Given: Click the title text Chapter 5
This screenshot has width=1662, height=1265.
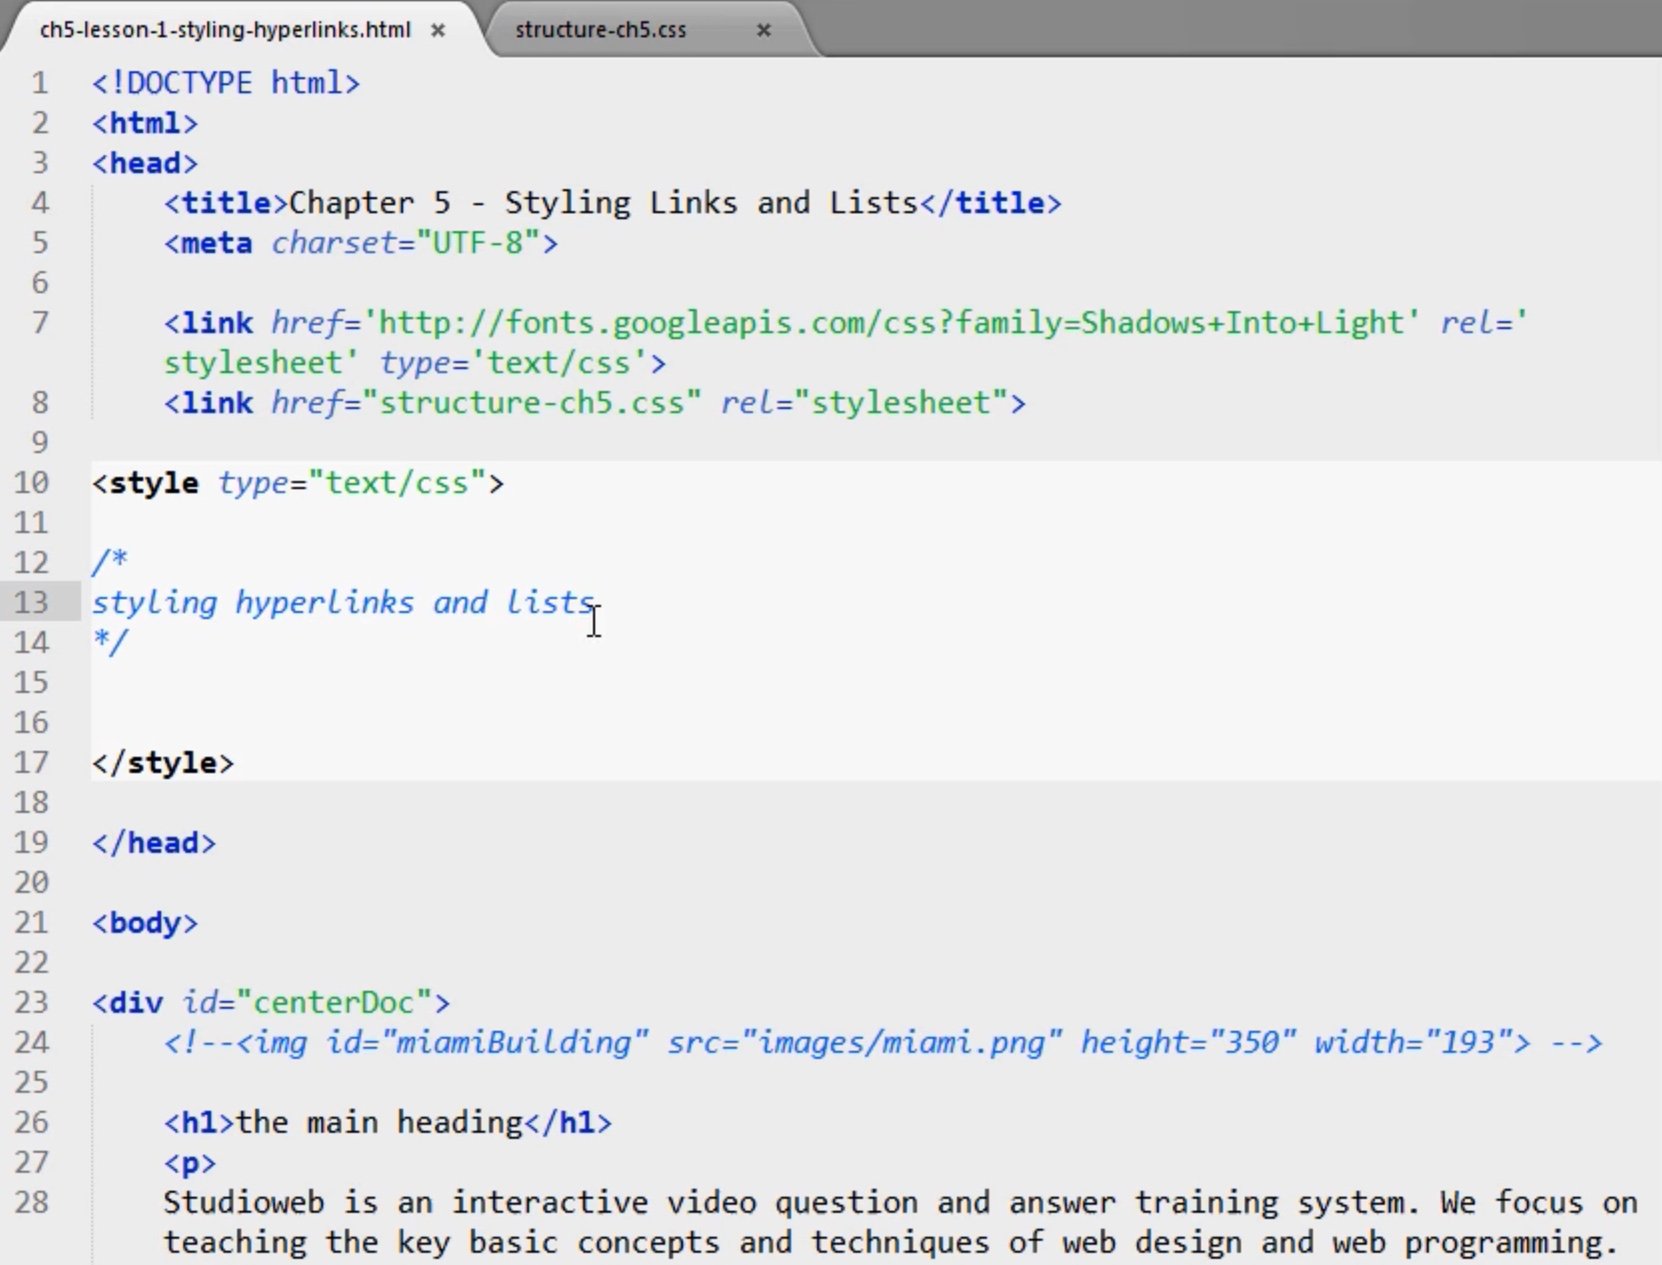Looking at the screenshot, I should (x=369, y=203).
